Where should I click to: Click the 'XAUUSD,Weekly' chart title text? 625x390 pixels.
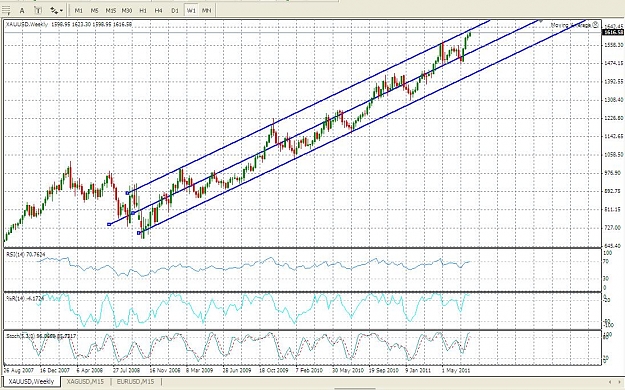pyautogui.click(x=27, y=24)
